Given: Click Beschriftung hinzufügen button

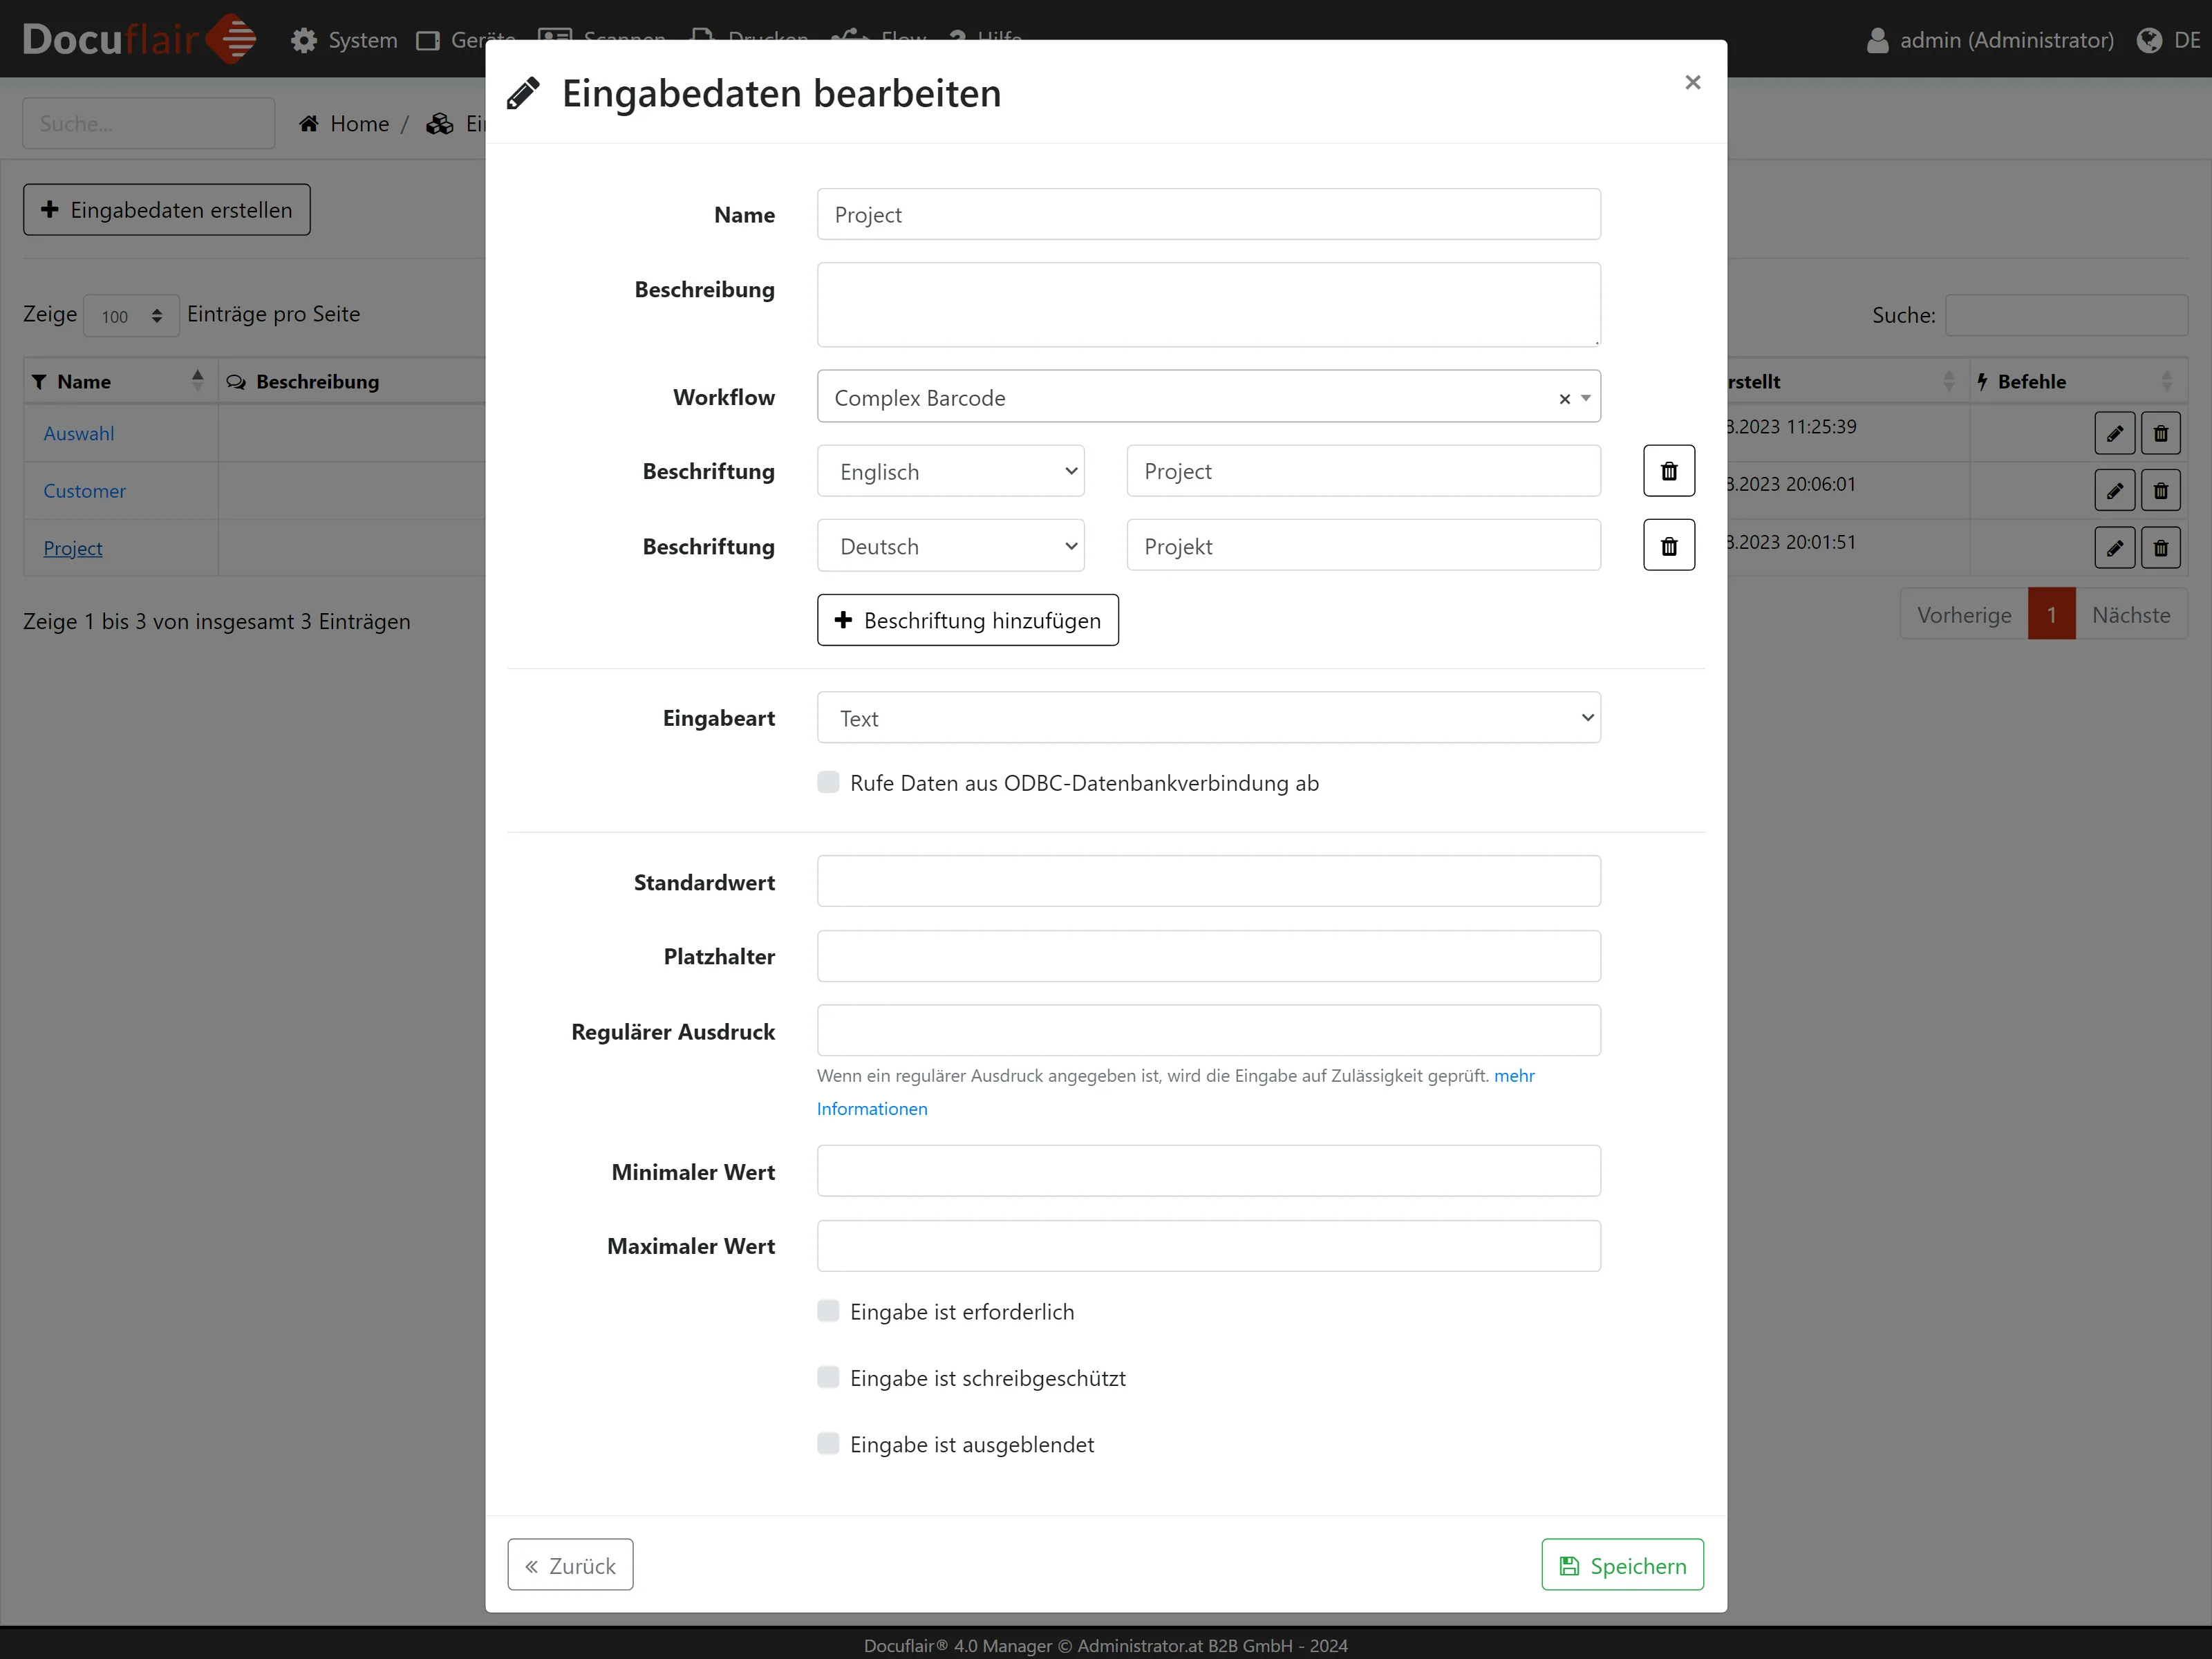Looking at the screenshot, I should (967, 620).
